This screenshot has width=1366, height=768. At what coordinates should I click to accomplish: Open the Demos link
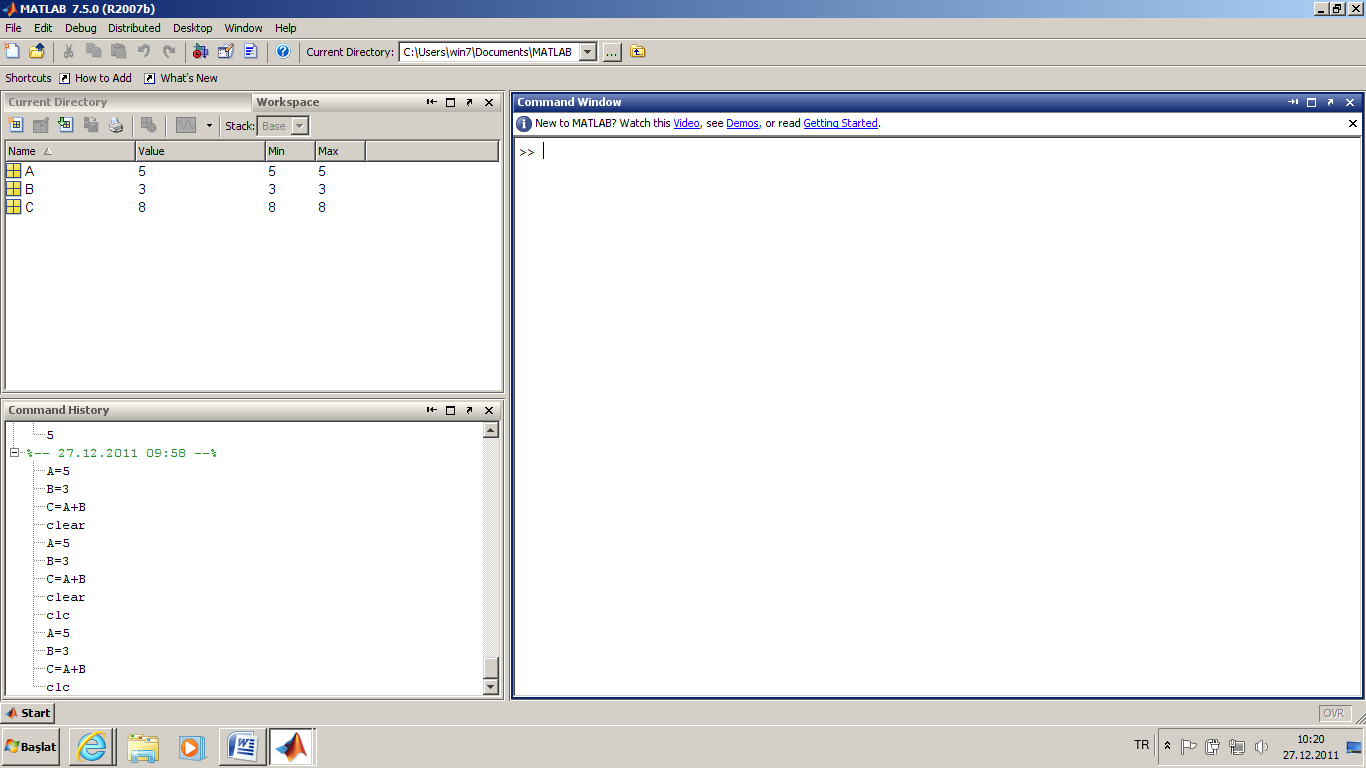(x=742, y=123)
